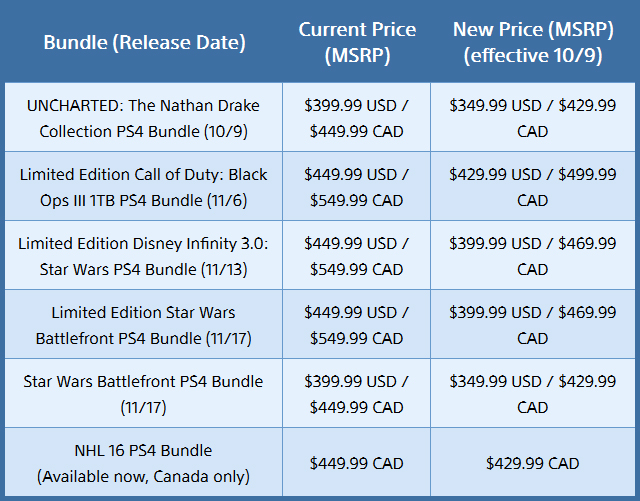Click NHL 16 bundle's $449.99 CAD current price

[357, 463]
